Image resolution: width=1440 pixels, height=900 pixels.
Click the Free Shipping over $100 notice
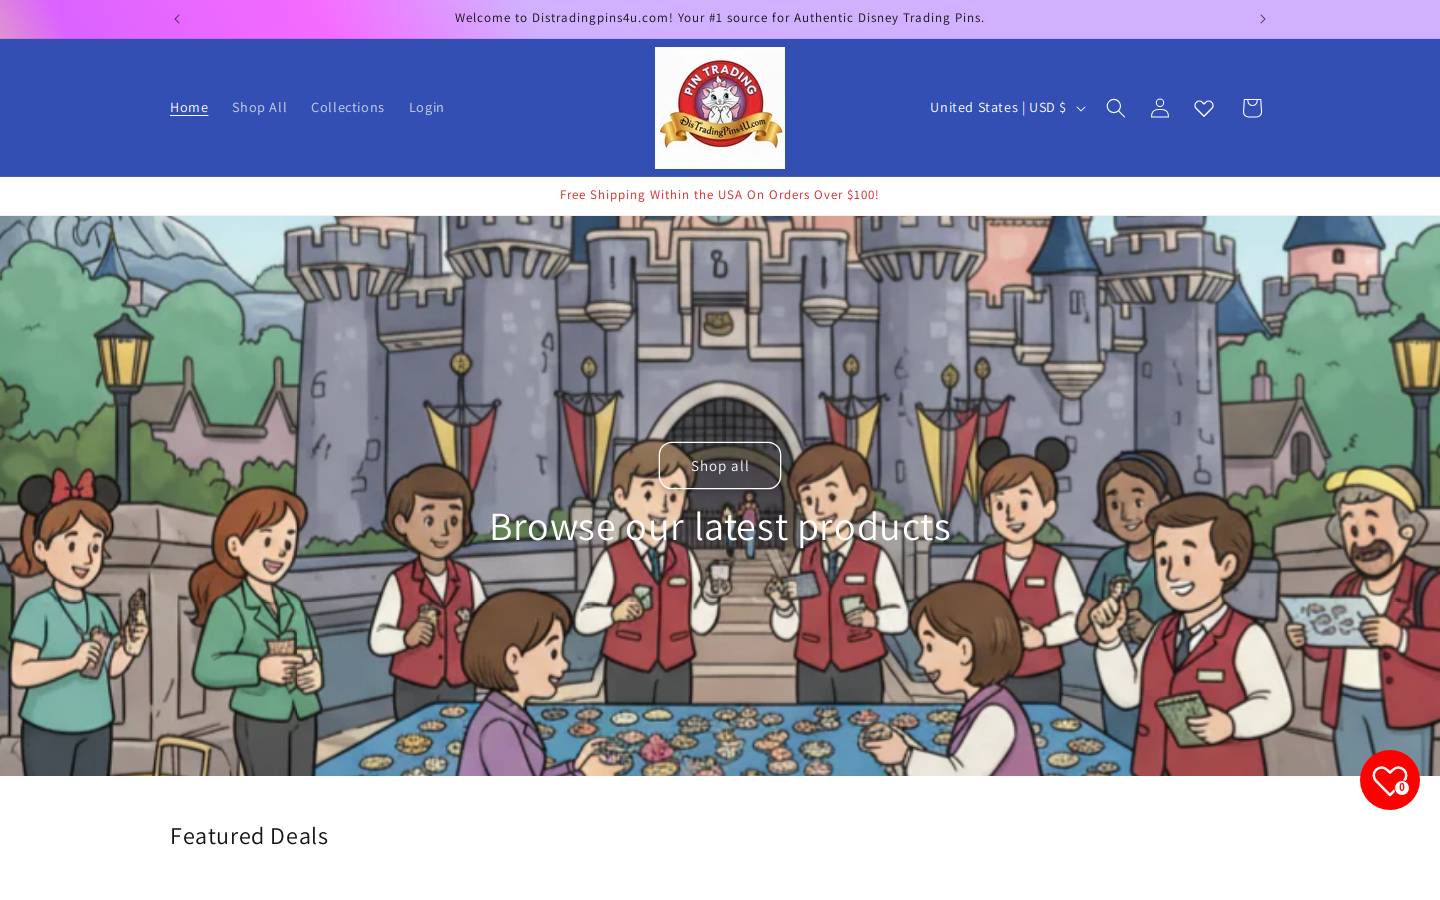pos(720,195)
